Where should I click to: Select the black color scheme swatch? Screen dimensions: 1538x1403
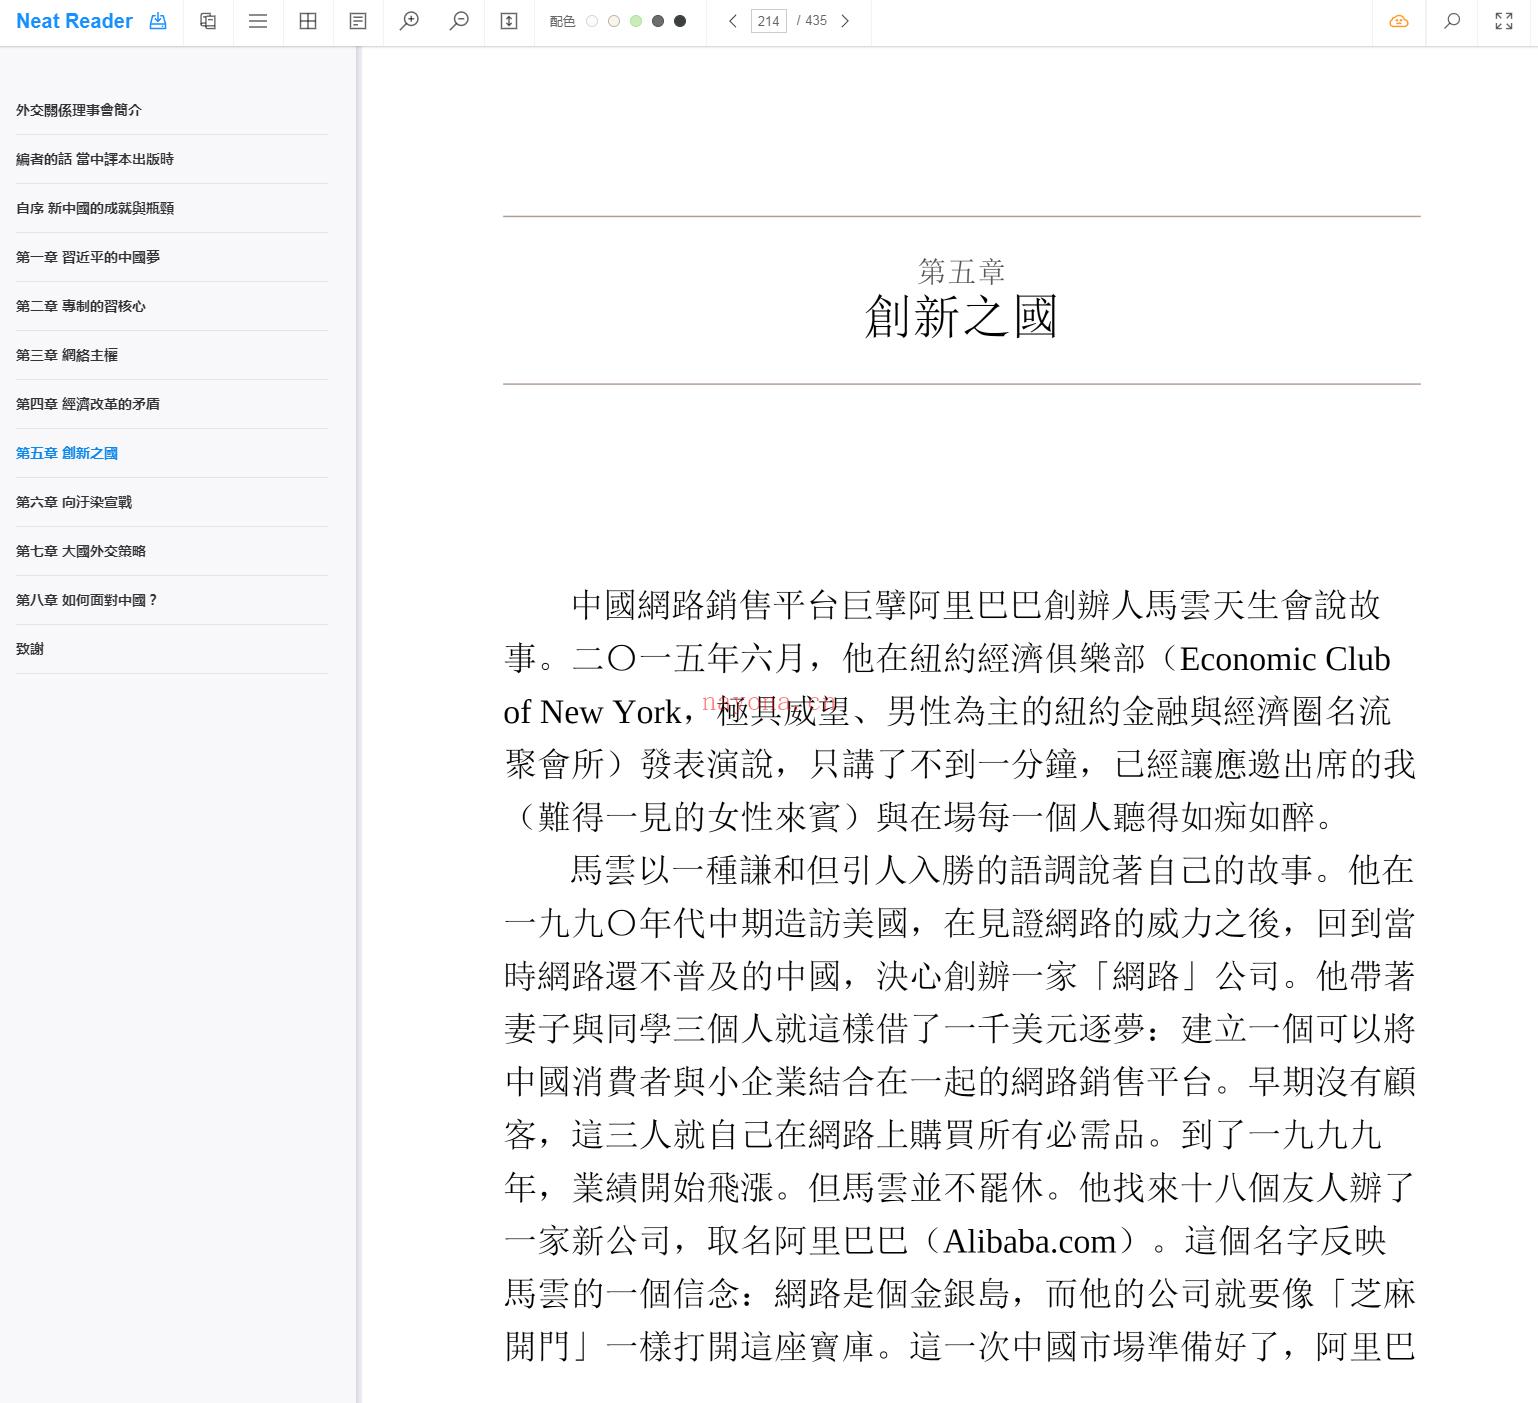pos(680,21)
